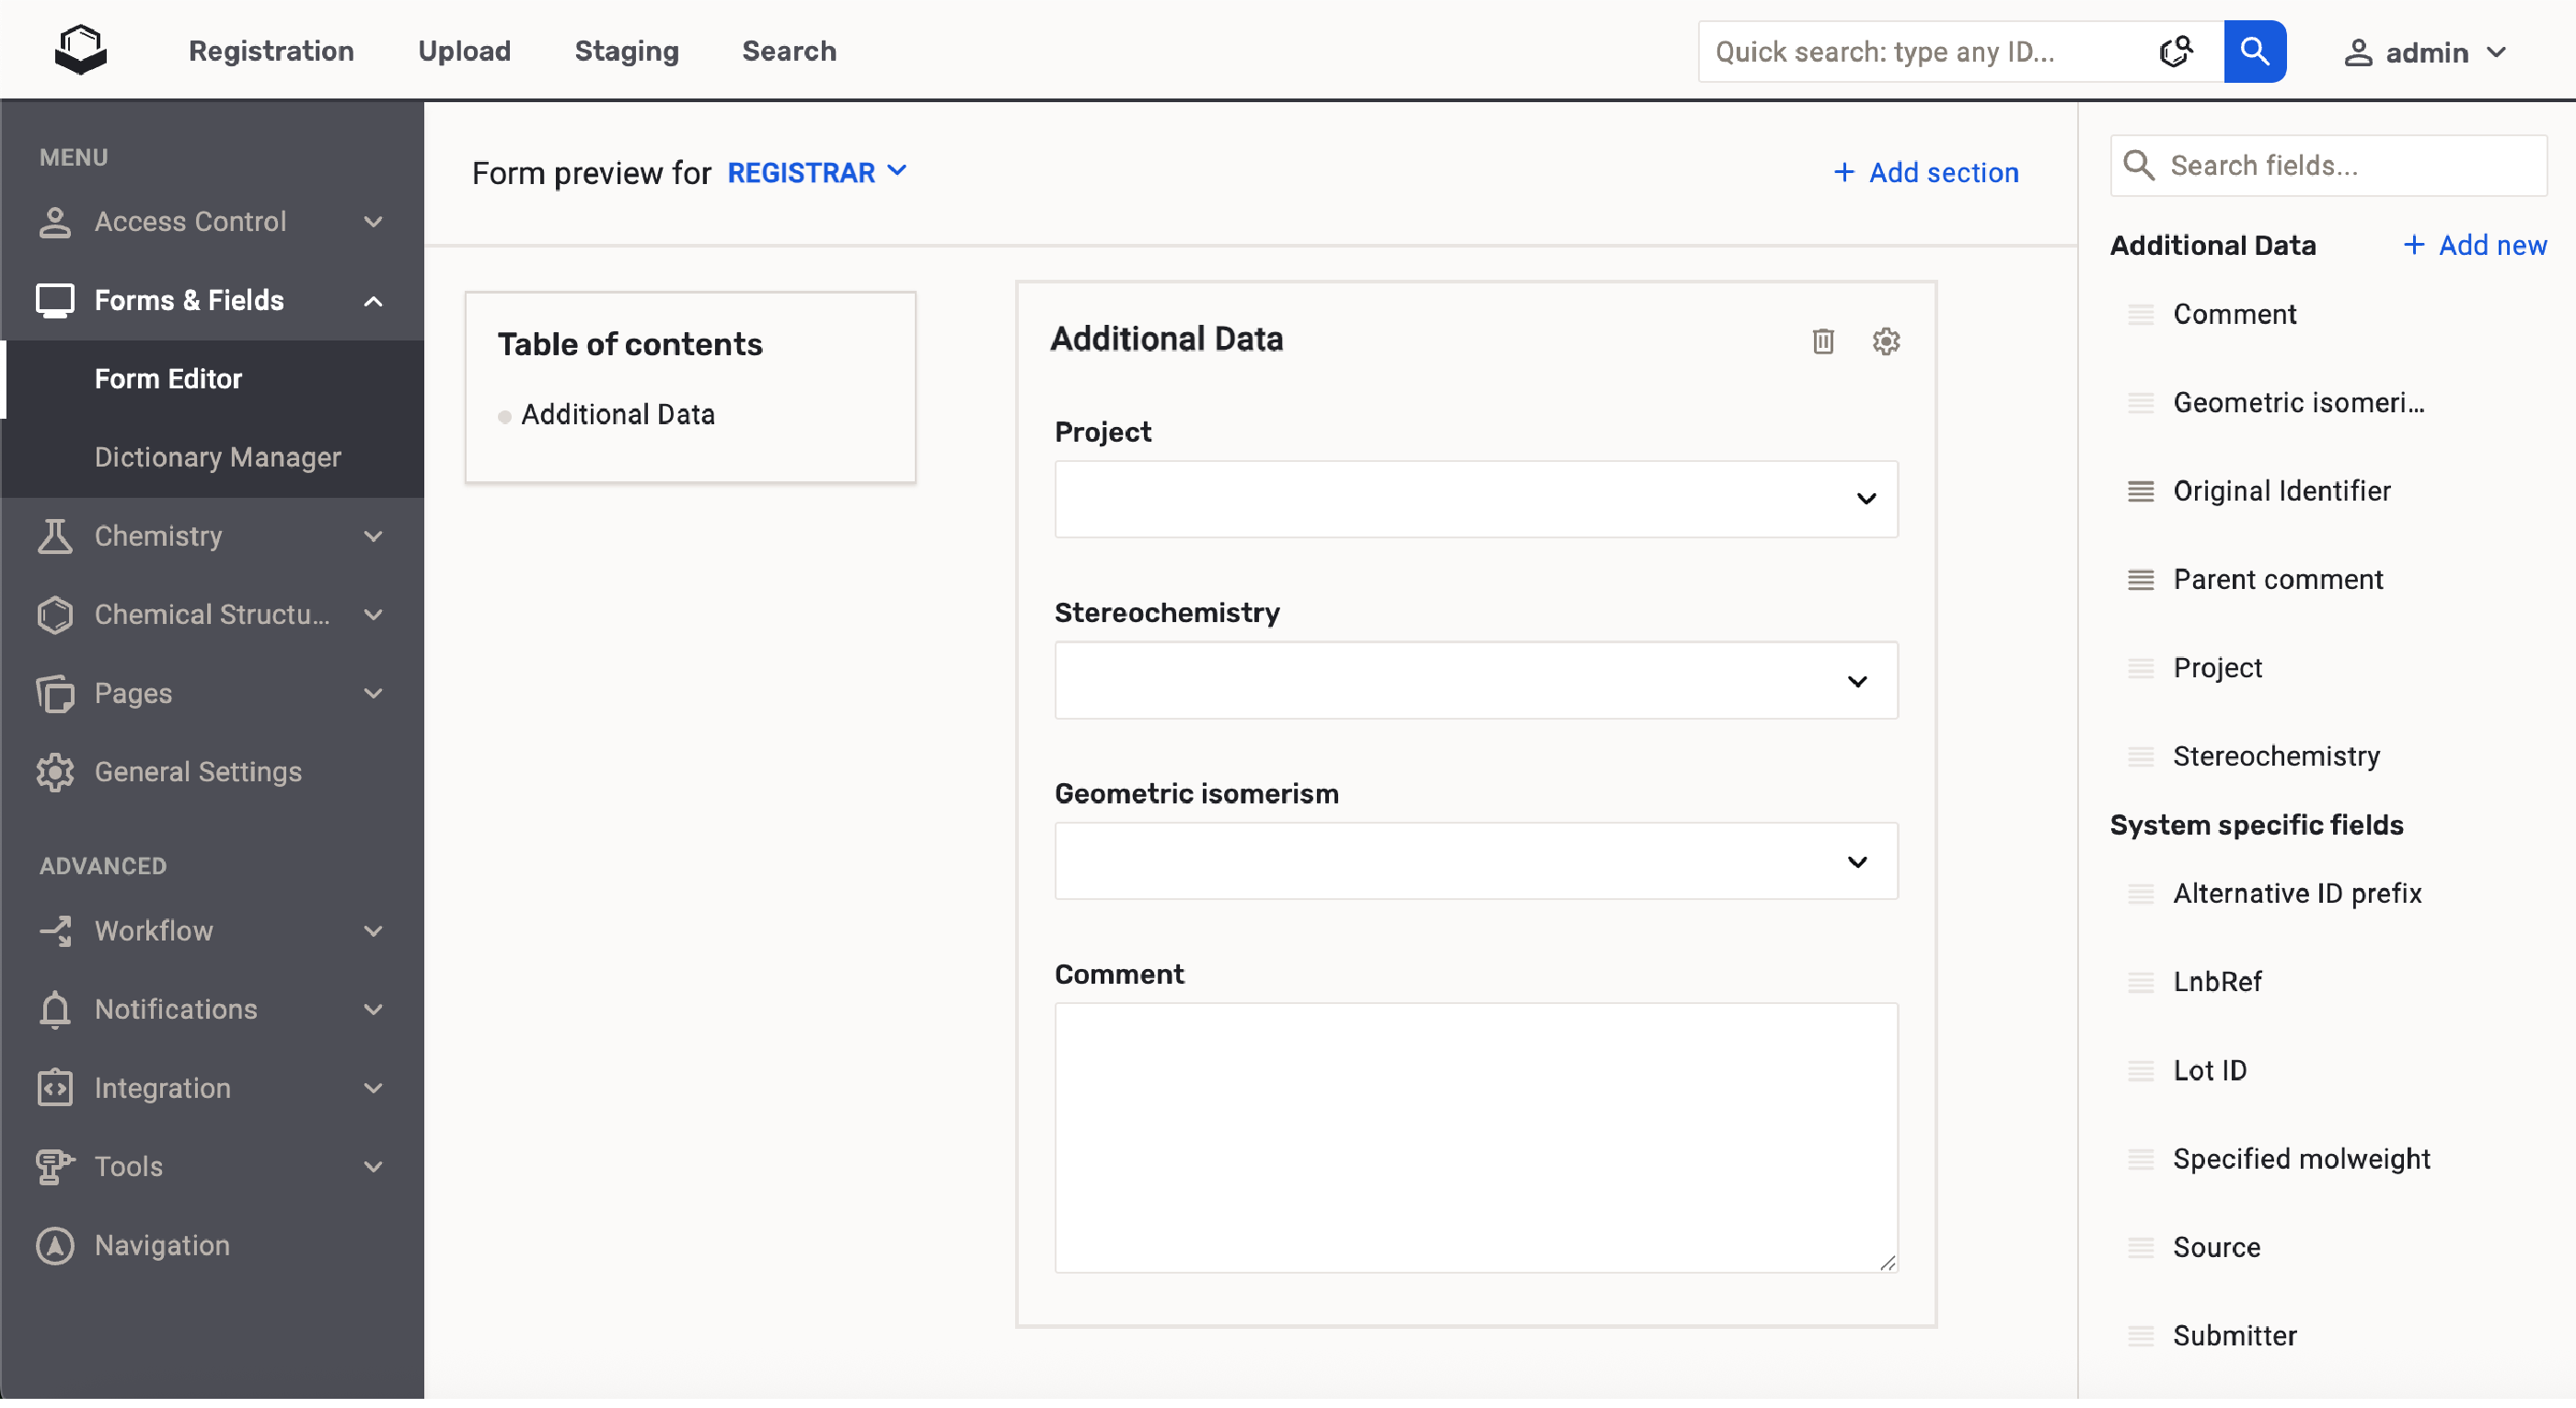Open the Stereochemistry dropdown field
Image resolution: width=2576 pixels, height=1408 pixels.
1475,681
